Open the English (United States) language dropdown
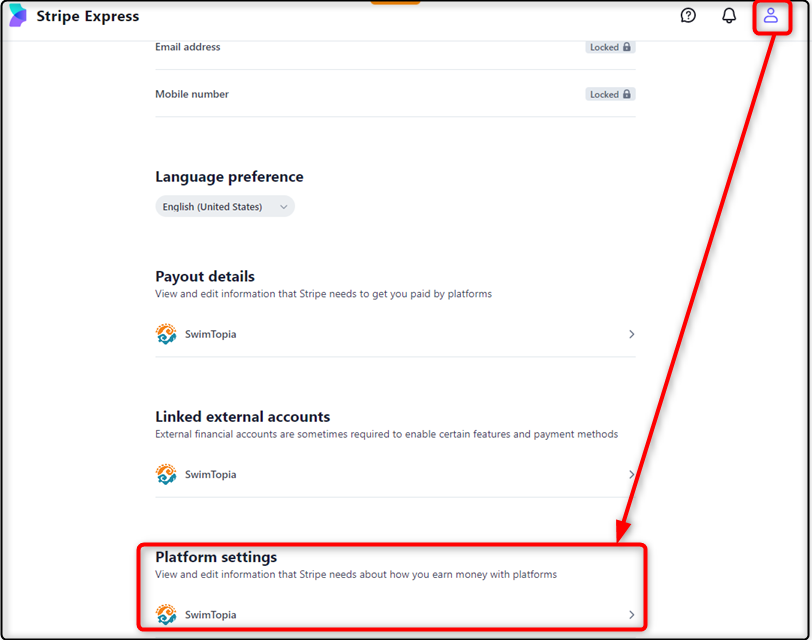812x640 pixels. (x=225, y=207)
